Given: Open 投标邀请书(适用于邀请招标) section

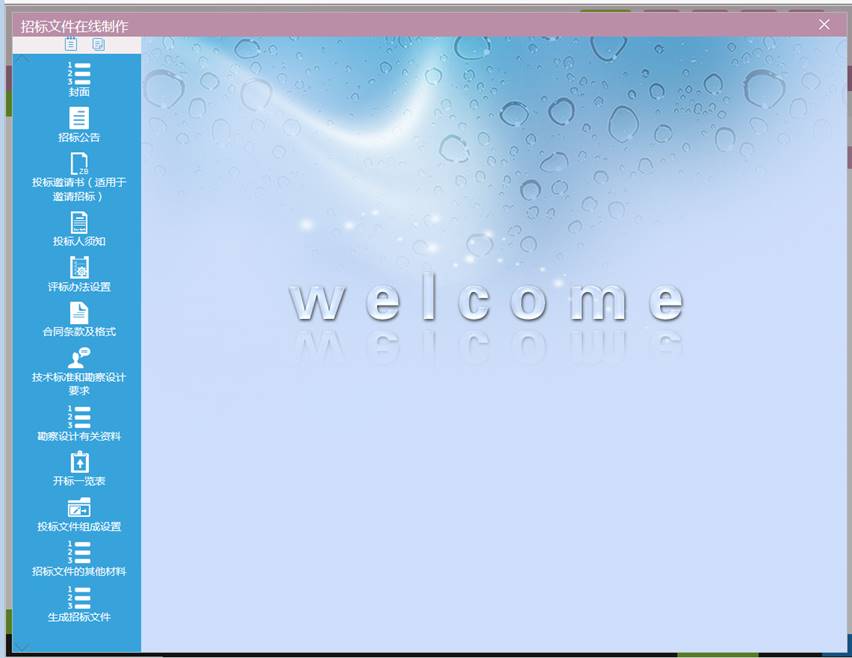Looking at the screenshot, I should coord(79,177).
